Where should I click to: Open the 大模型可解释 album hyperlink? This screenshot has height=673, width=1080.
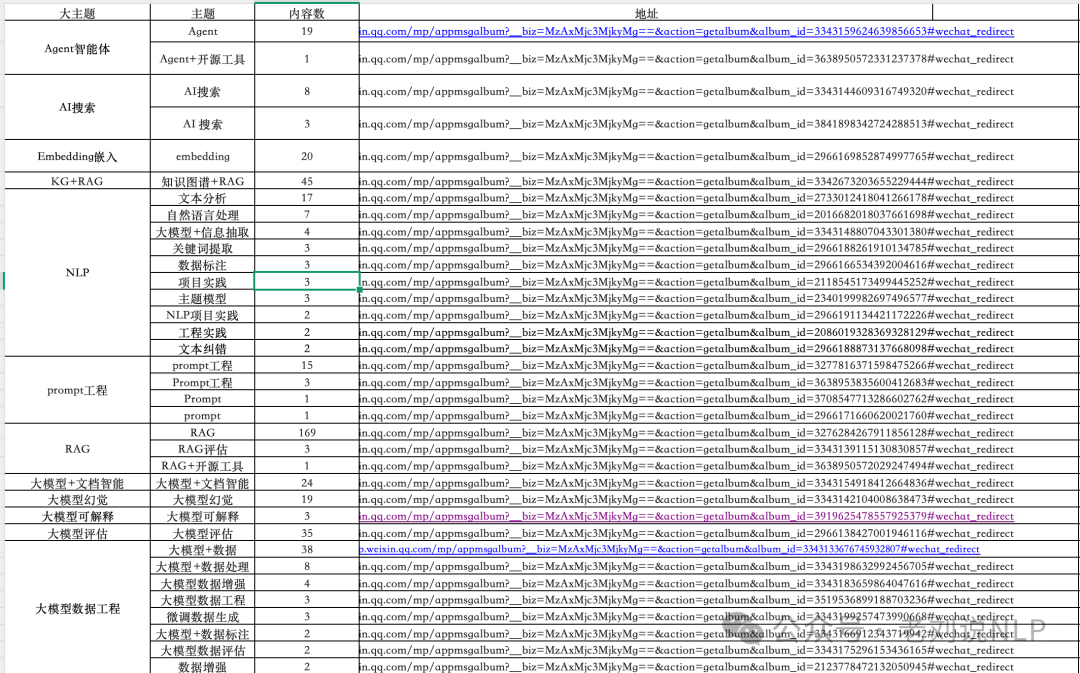690,516
